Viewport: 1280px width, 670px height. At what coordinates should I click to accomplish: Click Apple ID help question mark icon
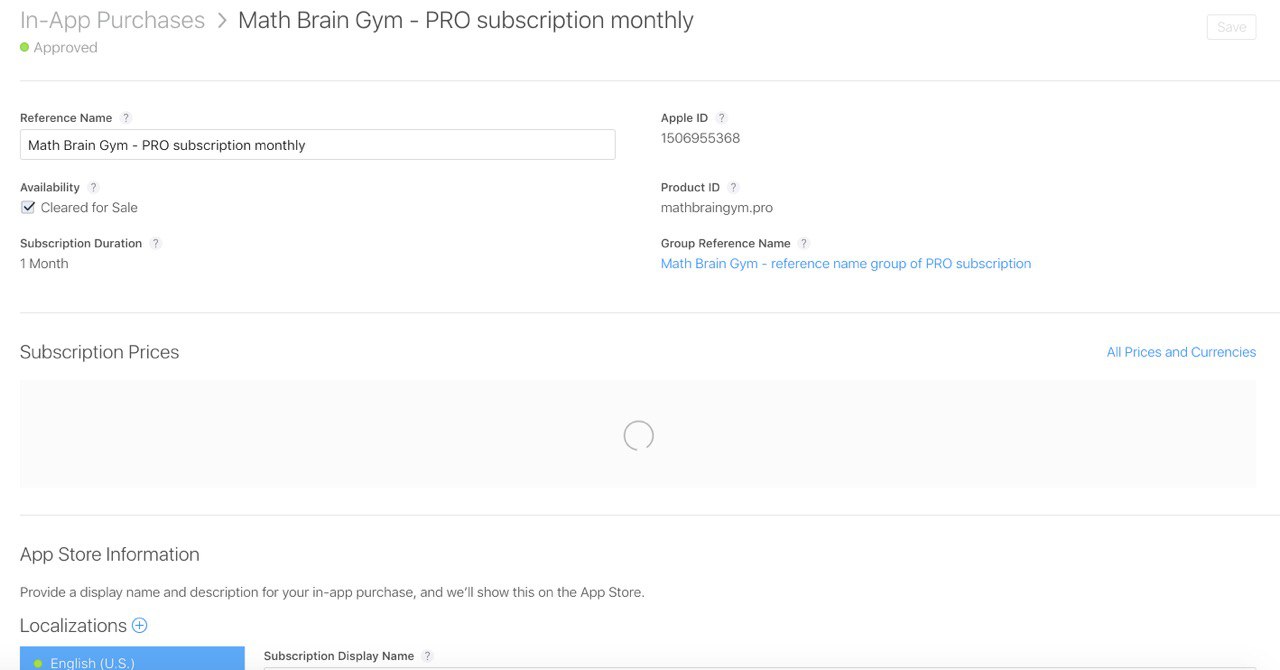[722, 118]
